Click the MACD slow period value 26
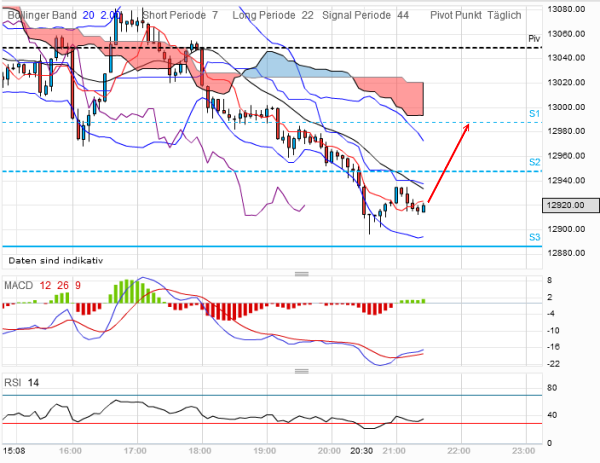600x463 pixels. point(63,285)
